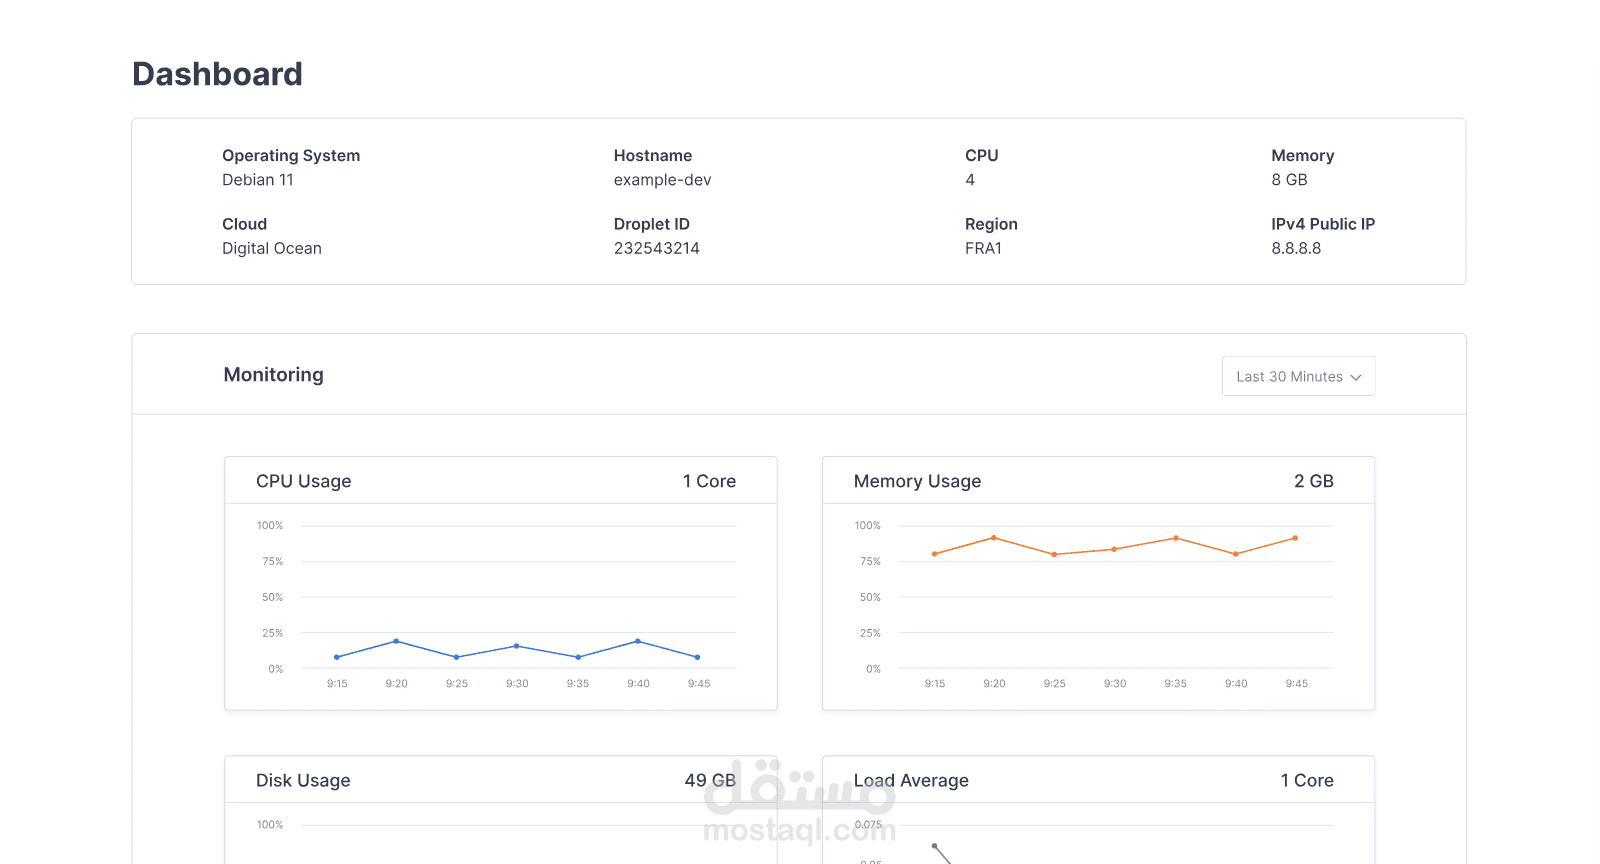
Task: Click the CPU Usage data point at 9:20
Action: point(396,641)
